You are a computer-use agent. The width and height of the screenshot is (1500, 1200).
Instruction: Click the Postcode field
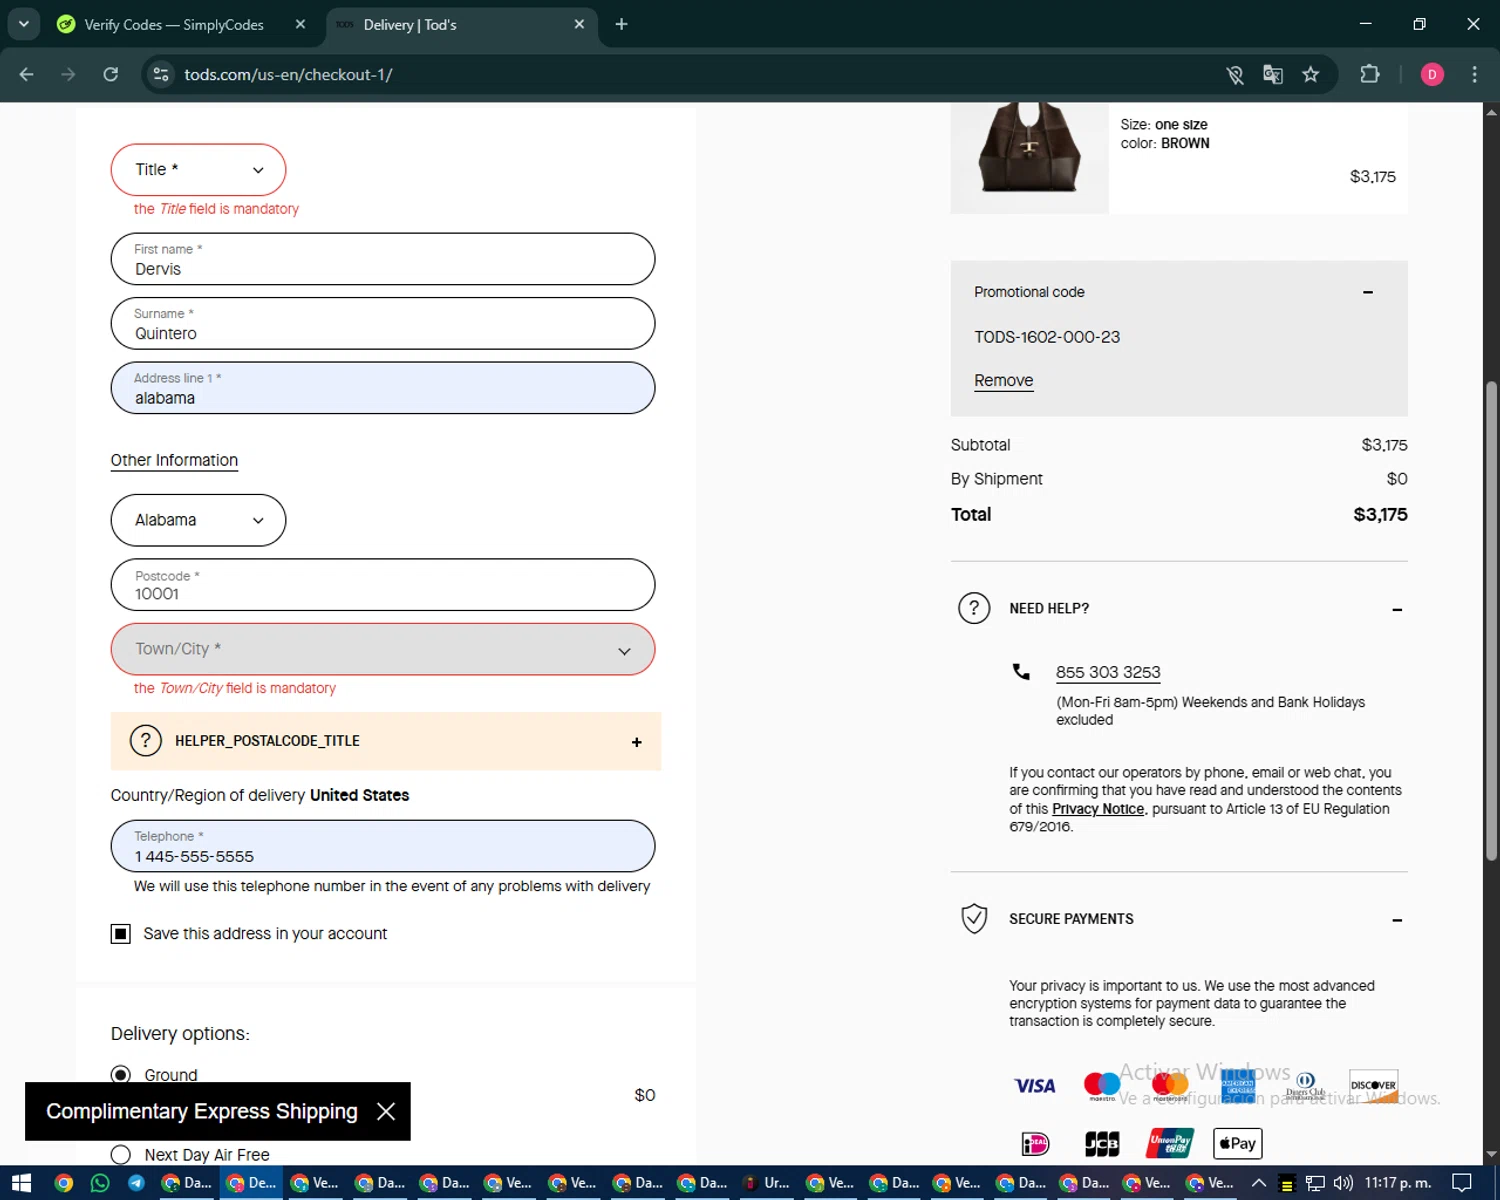click(x=383, y=585)
